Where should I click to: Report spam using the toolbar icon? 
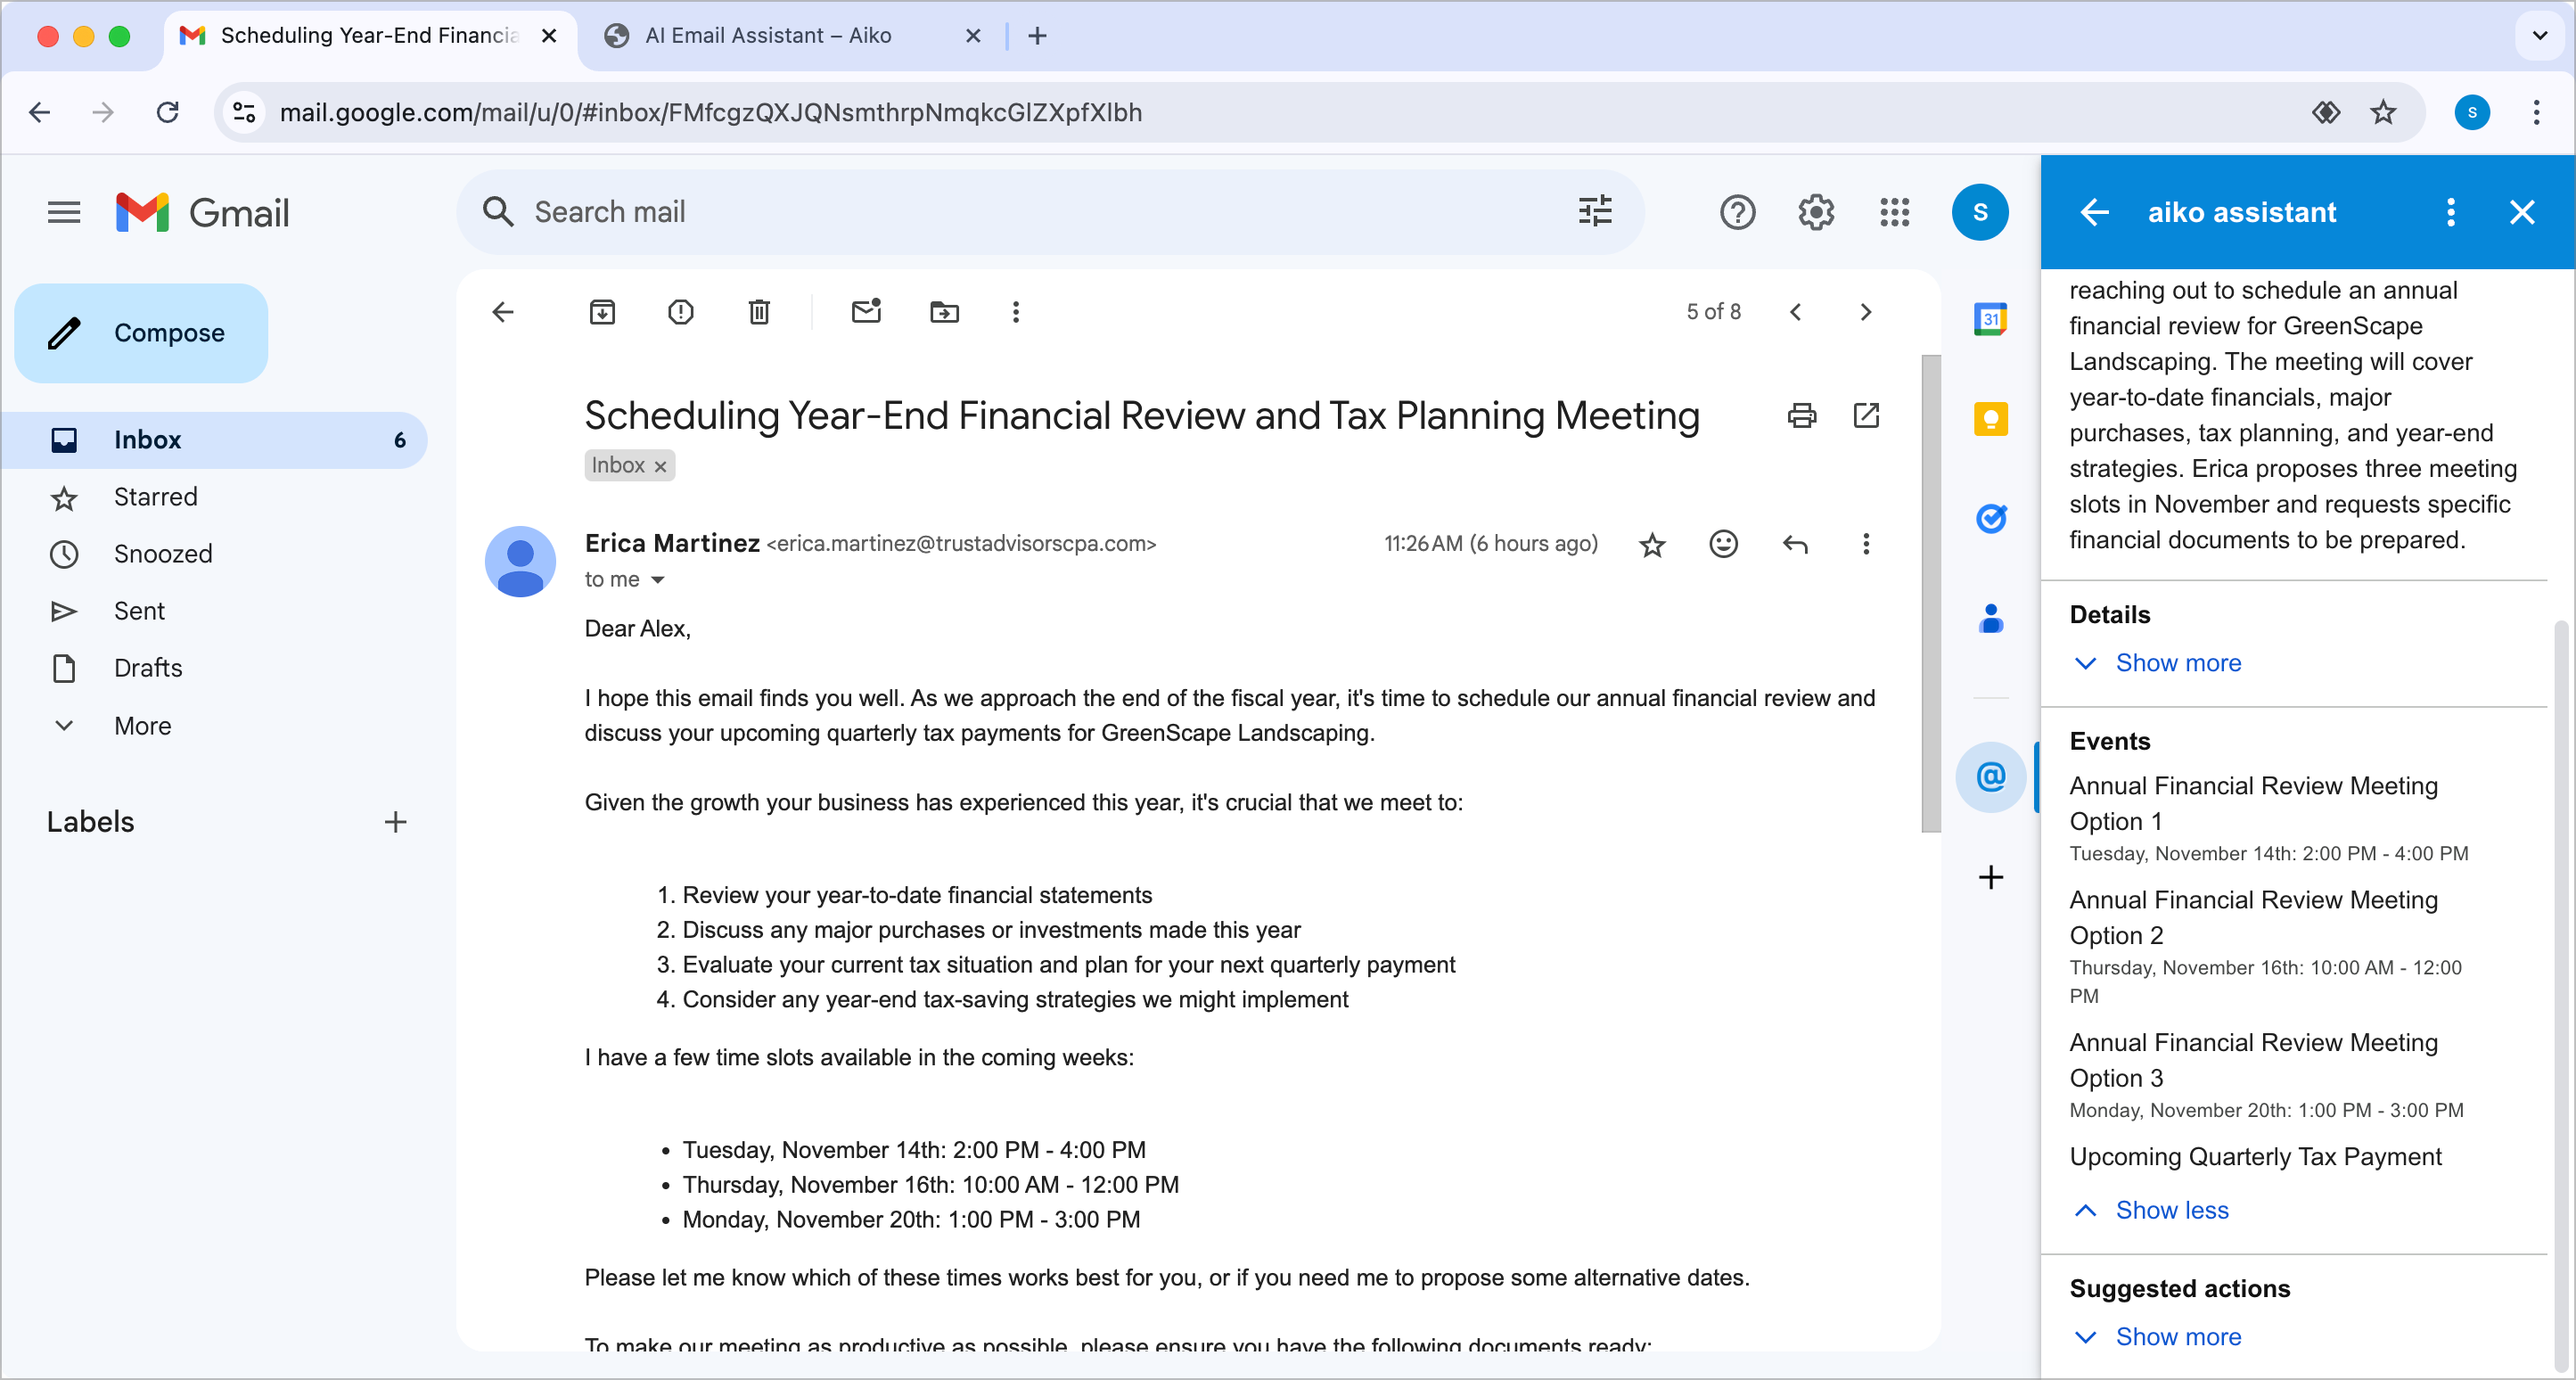(x=680, y=311)
